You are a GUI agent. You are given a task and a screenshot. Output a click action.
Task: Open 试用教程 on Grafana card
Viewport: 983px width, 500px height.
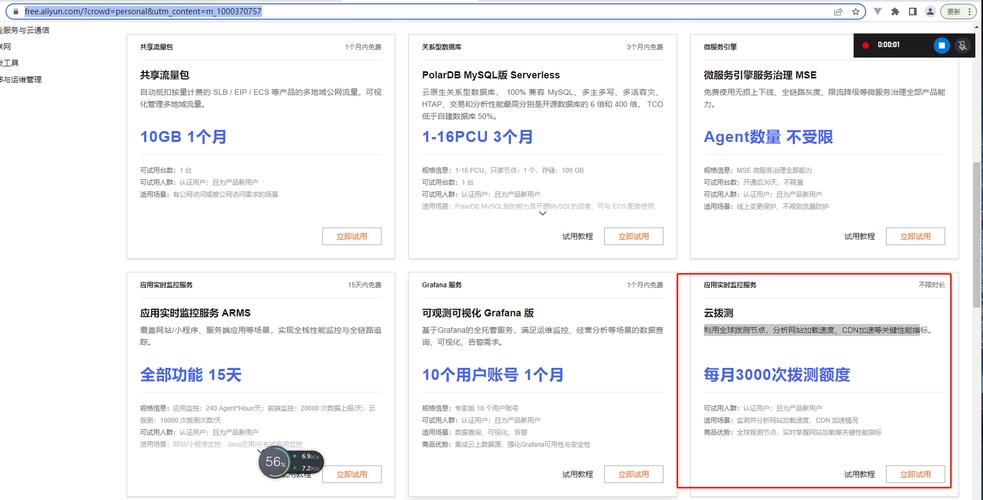coord(577,474)
